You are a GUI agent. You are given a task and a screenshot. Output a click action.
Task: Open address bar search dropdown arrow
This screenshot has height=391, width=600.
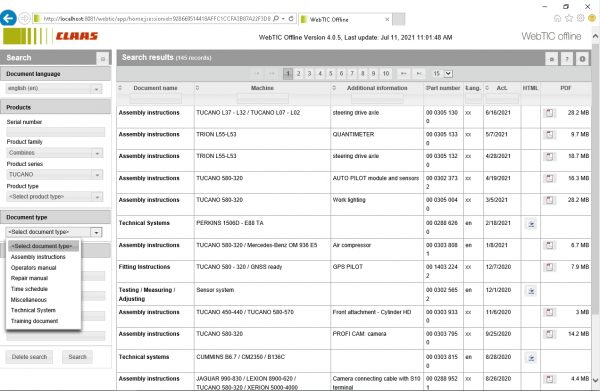(284, 18)
